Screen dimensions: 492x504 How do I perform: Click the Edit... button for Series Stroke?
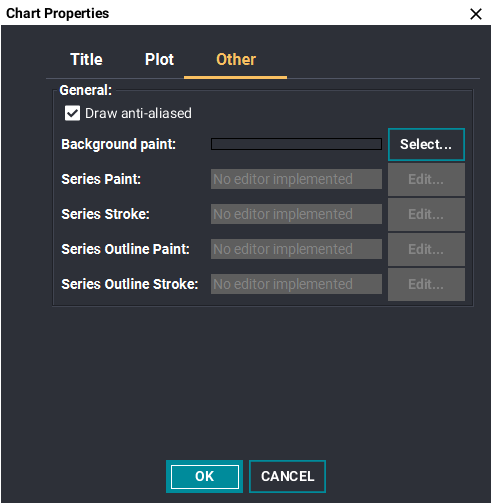coord(426,215)
